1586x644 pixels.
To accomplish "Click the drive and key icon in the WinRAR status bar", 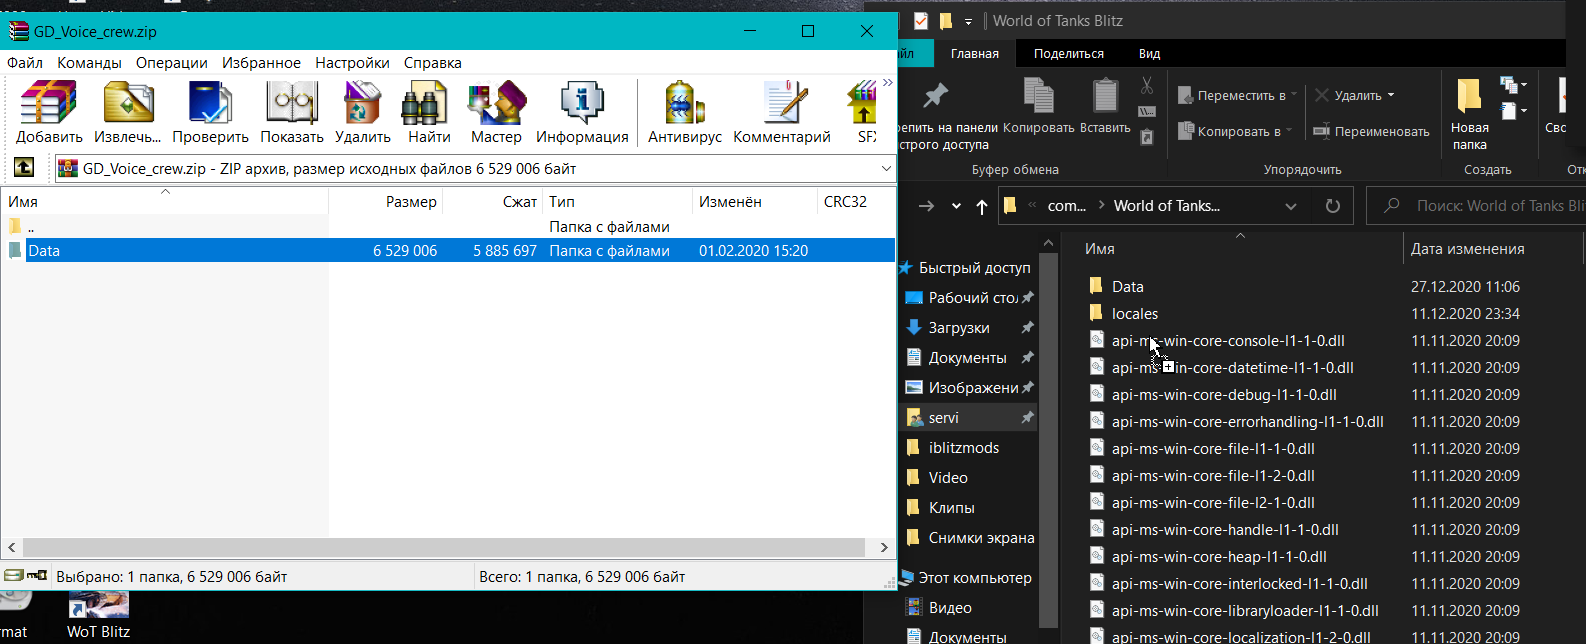I will pos(26,576).
